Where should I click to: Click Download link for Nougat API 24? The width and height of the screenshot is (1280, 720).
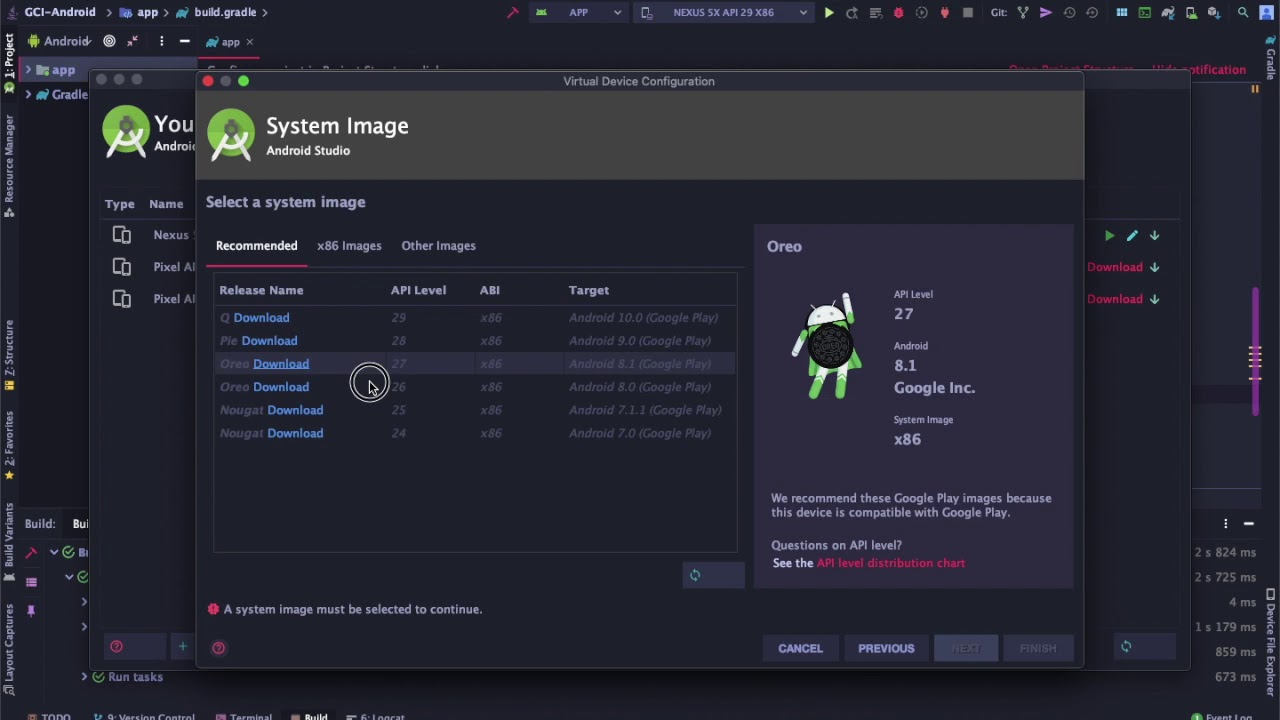click(x=295, y=433)
